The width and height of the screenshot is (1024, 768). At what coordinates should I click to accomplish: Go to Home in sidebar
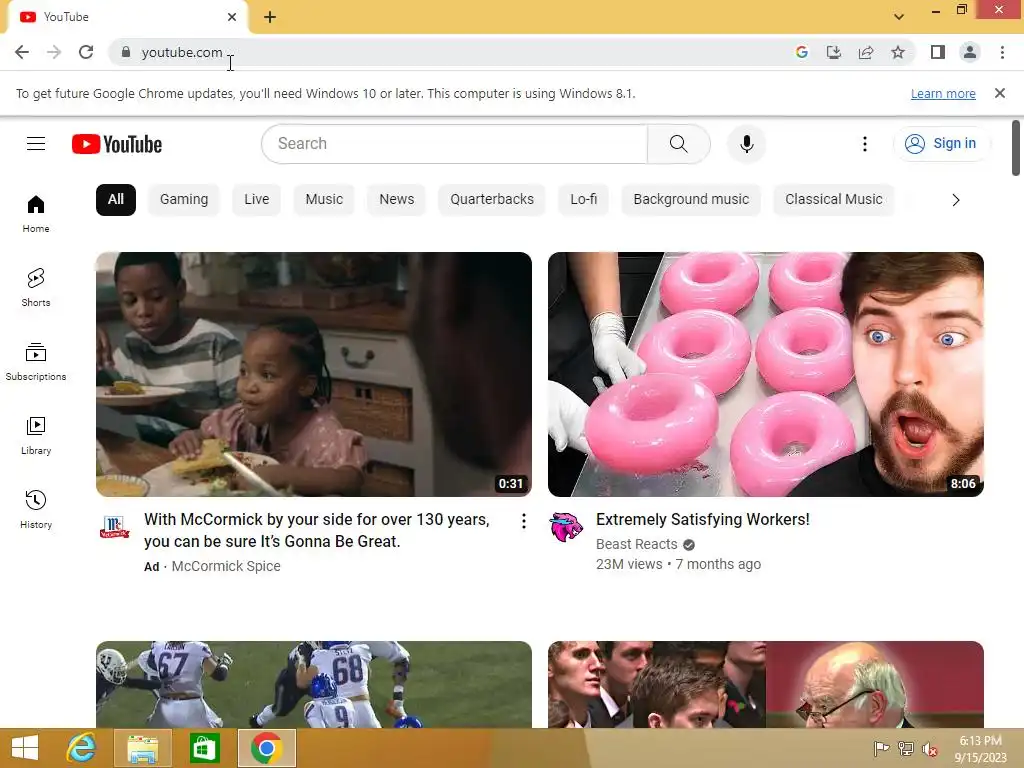click(x=36, y=214)
